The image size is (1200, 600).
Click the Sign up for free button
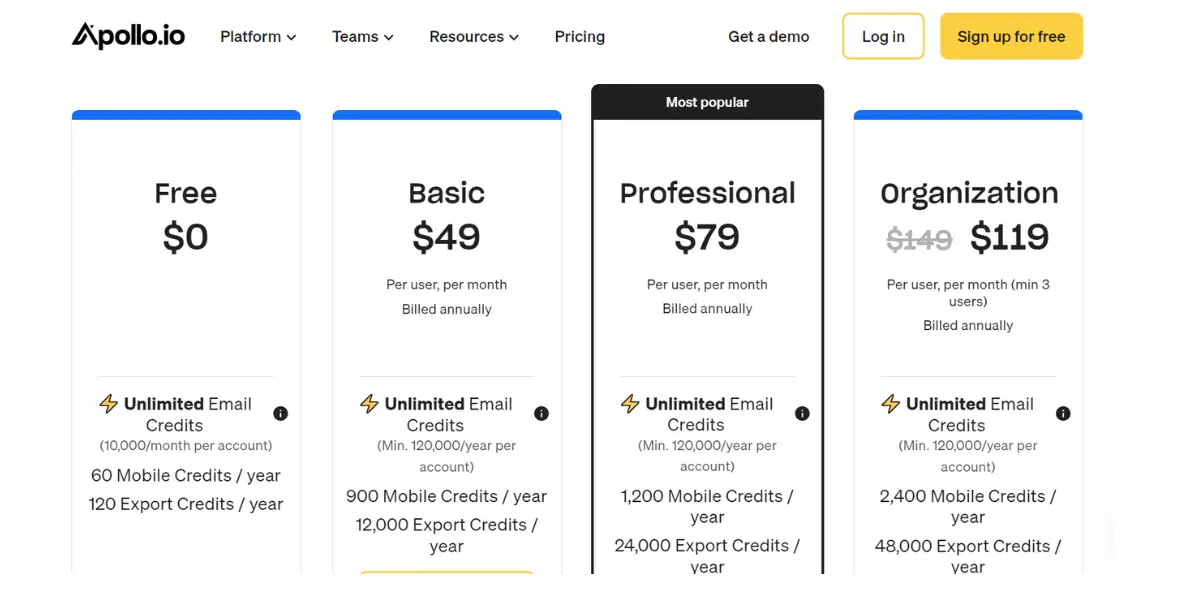(1011, 36)
